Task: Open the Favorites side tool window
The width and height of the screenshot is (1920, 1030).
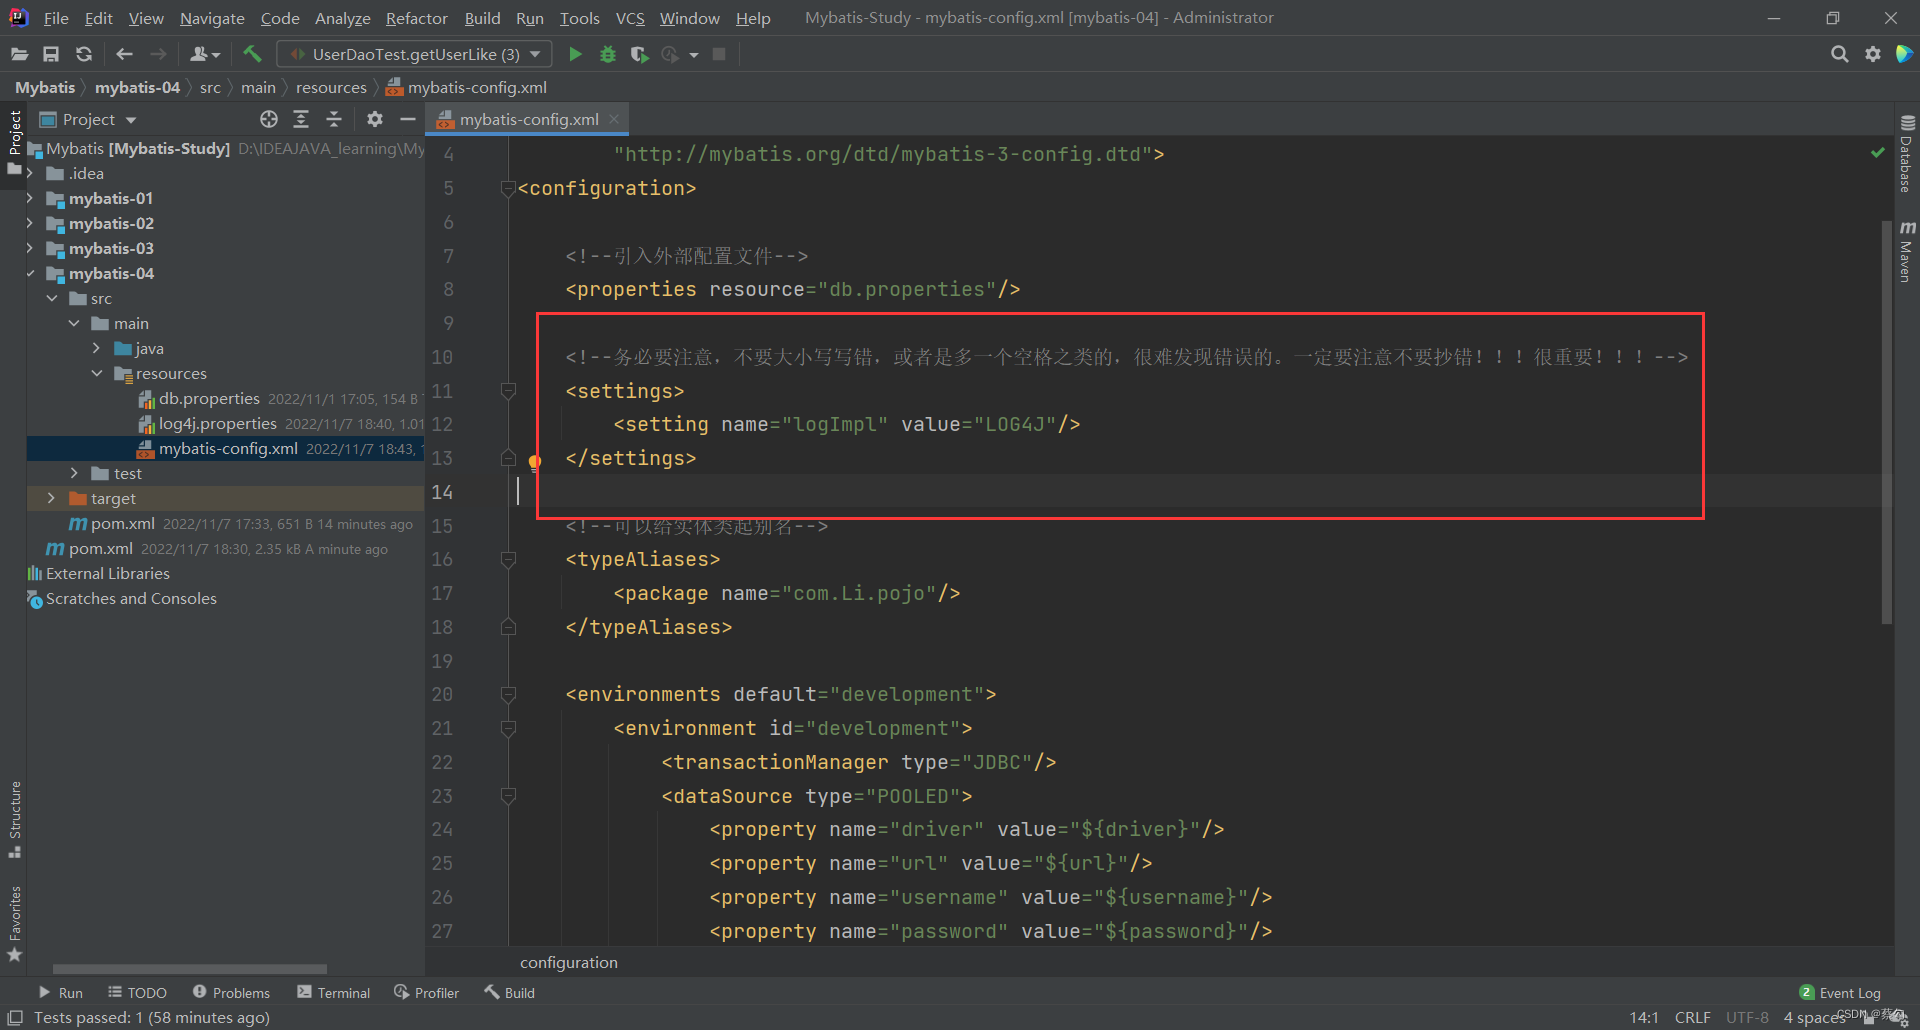Action: point(15,922)
